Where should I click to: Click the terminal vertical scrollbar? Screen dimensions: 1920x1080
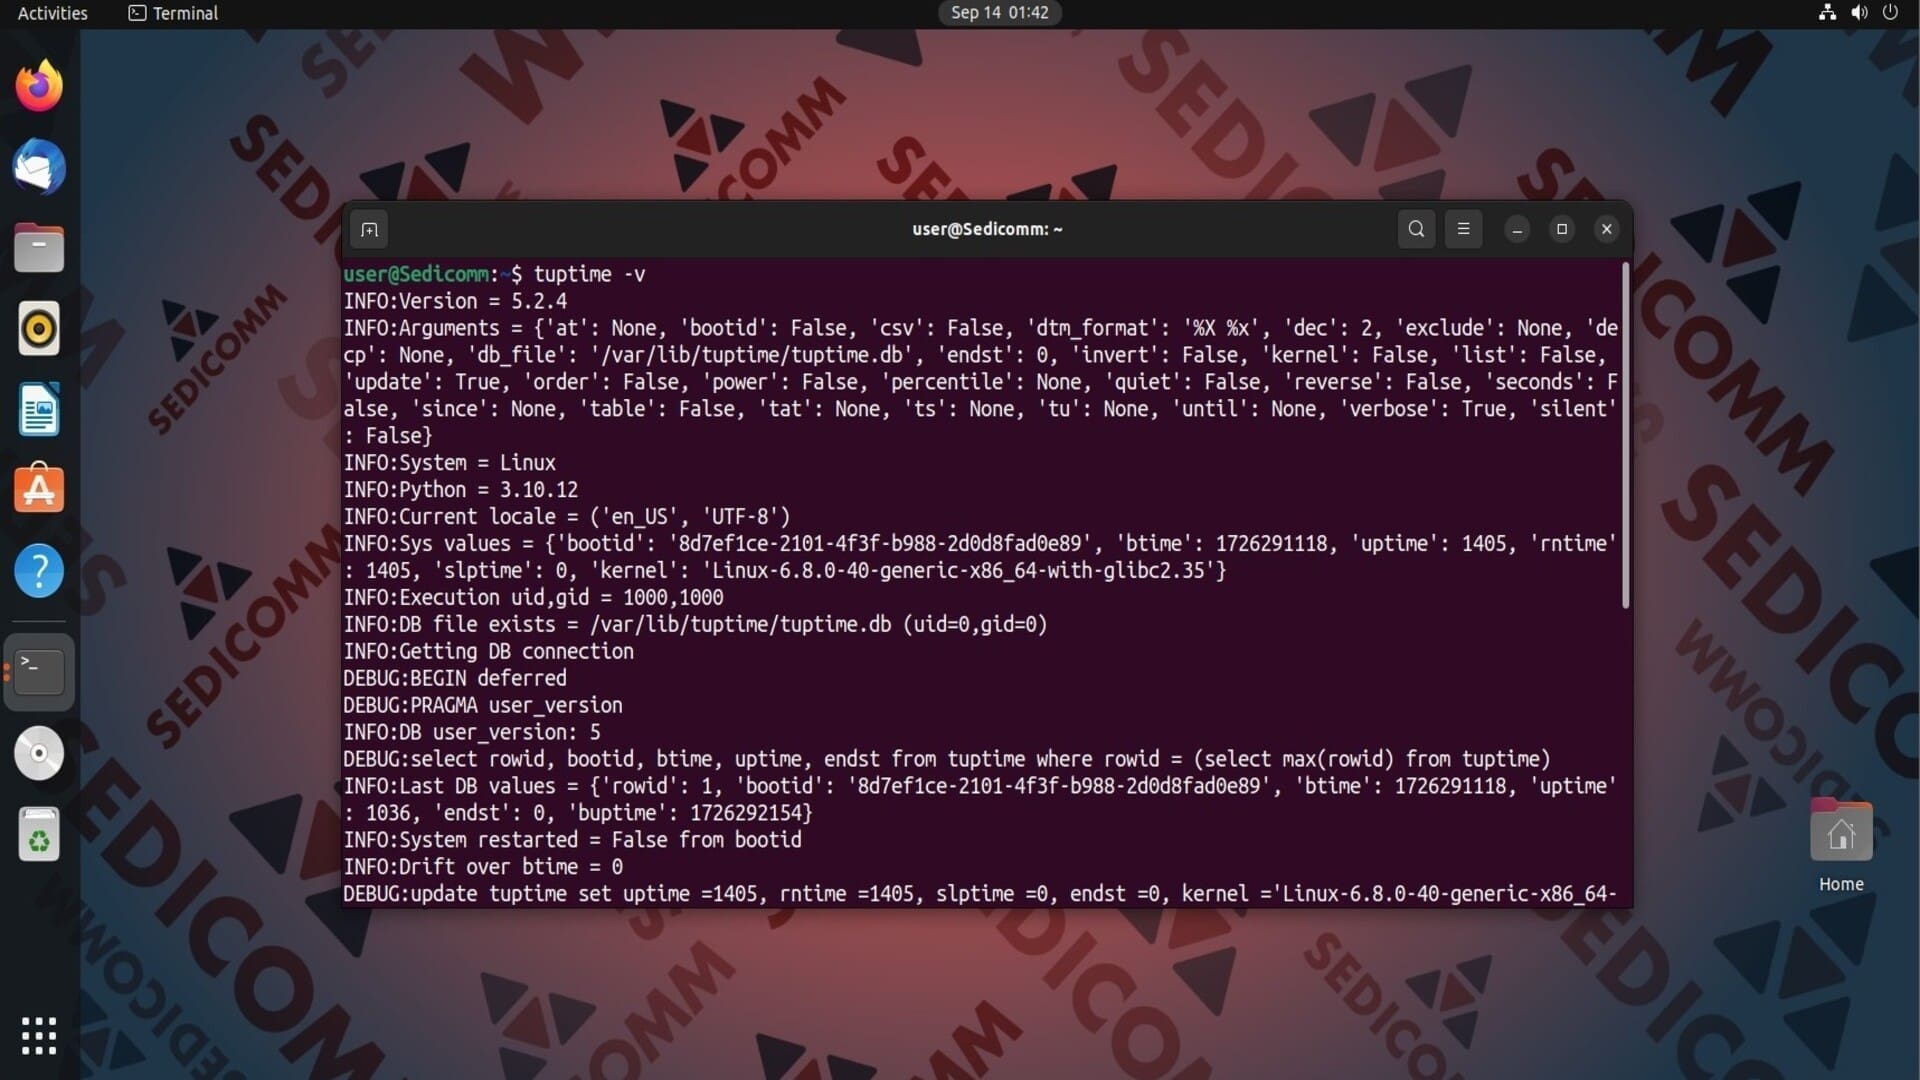click(1625, 435)
